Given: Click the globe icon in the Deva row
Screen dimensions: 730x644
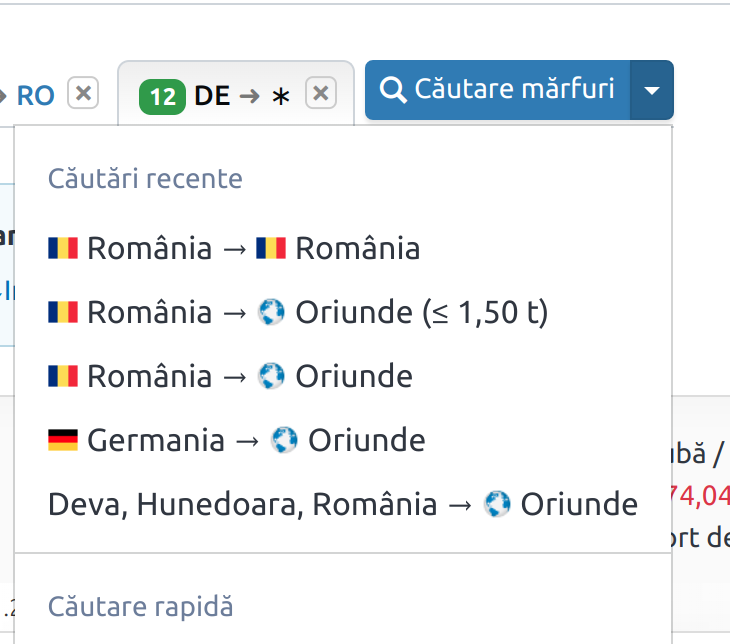Looking at the screenshot, I should [x=497, y=504].
